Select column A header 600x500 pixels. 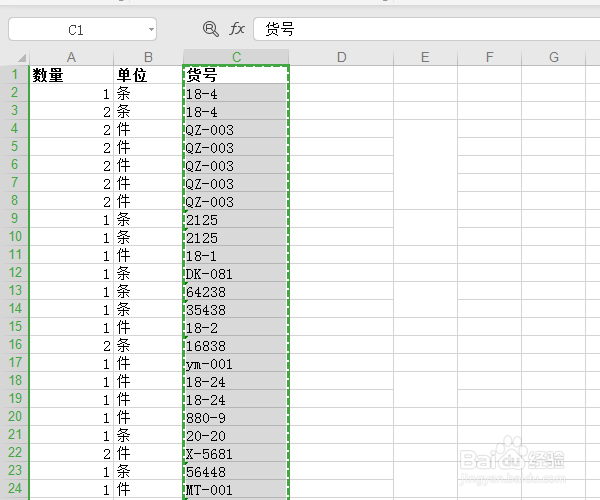pyautogui.click(x=72, y=57)
